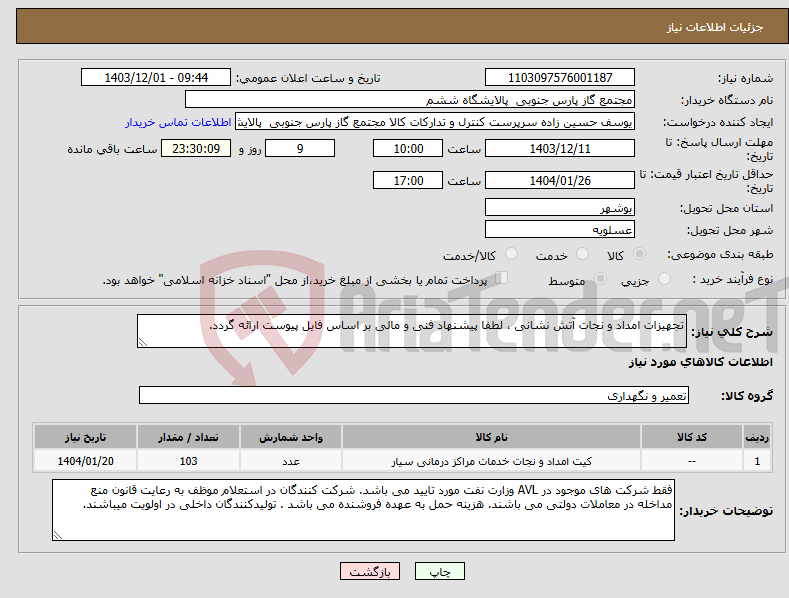Click the resize grip of buyer notes textarea

57,536
